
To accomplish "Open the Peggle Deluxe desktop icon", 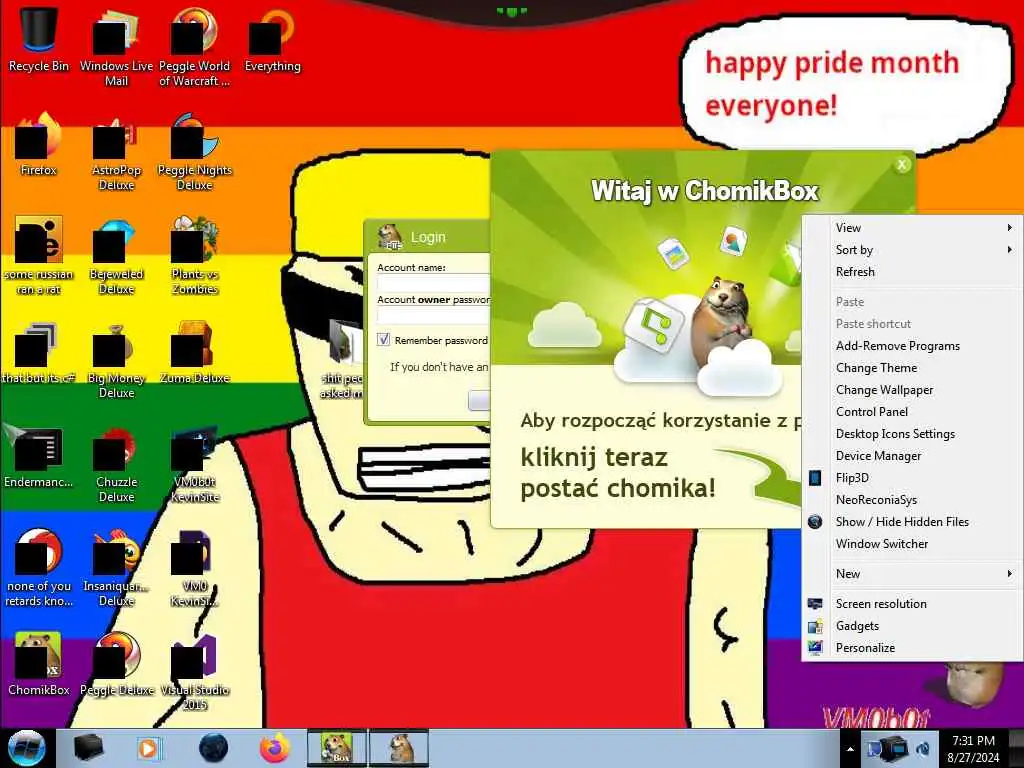I will tap(116, 664).
